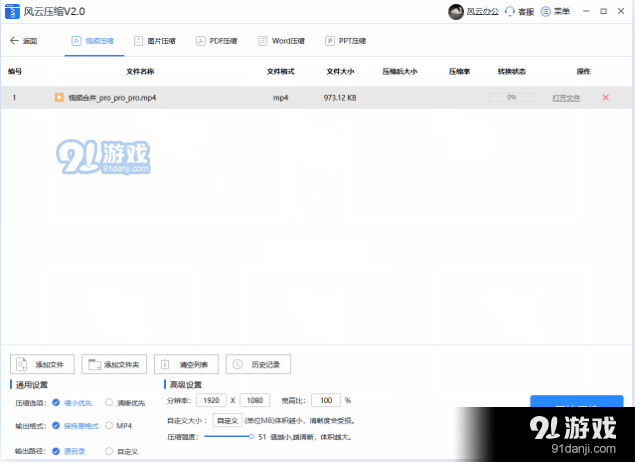Click 打开文件 link in file row
This screenshot has width=635, height=462.
click(566, 98)
